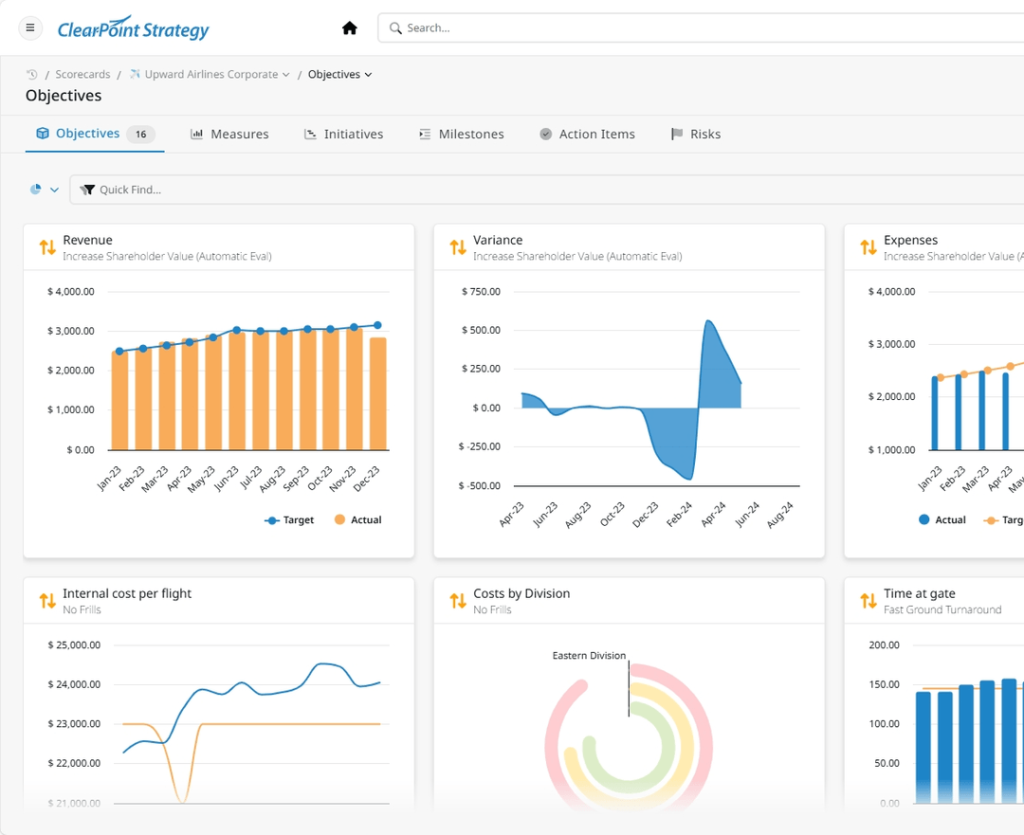Click the 16 count badge on Objectives tab
Screen dimensions: 1024x835
click(x=141, y=134)
